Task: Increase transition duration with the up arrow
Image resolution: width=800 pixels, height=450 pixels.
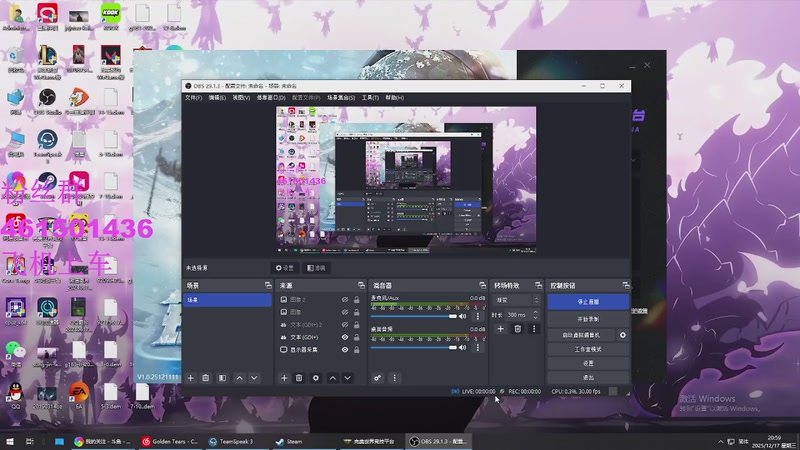Action: 535,312
